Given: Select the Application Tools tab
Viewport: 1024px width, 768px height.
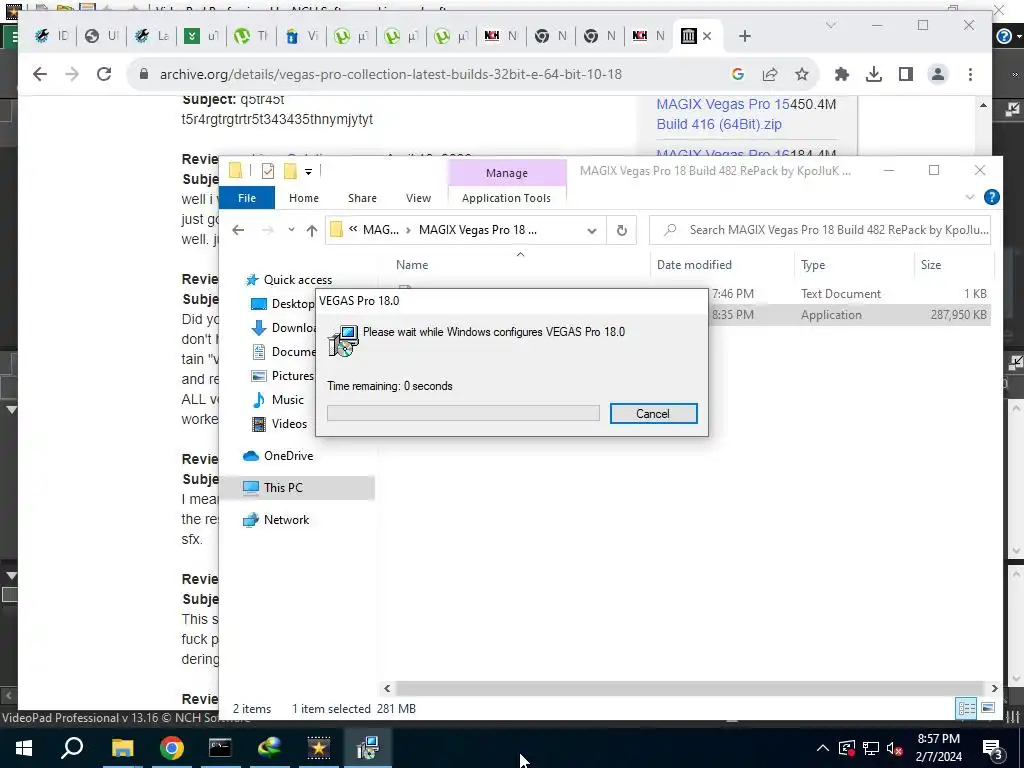Looking at the screenshot, I should click(x=506, y=198).
